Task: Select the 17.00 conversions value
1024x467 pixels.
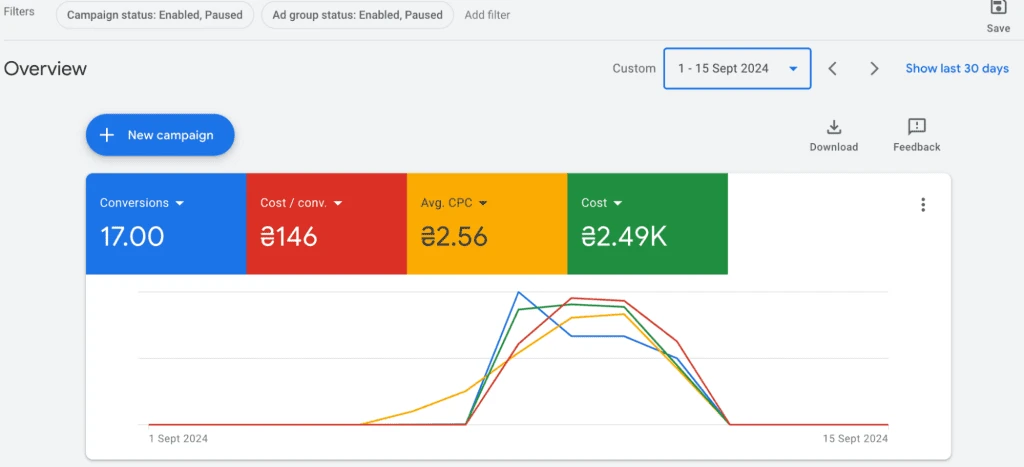Action: [132, 236]
